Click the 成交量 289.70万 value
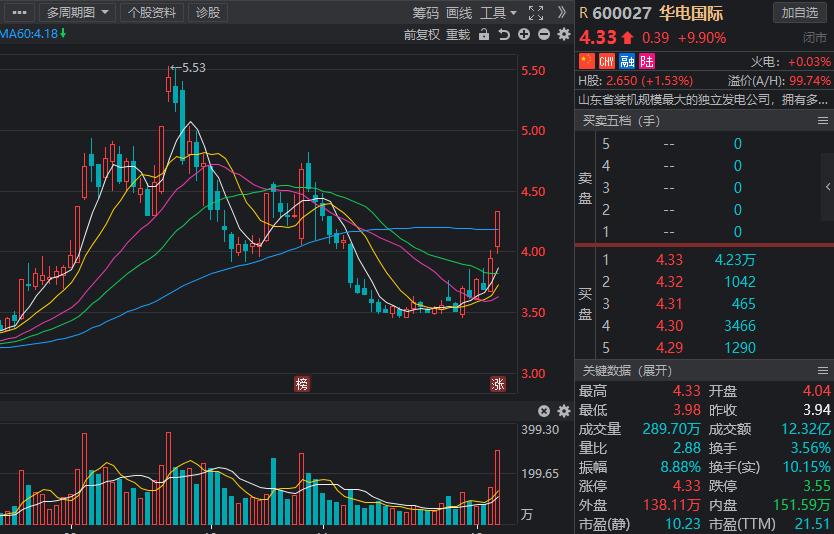Screen dimensions: 834x534 point(671,429)
